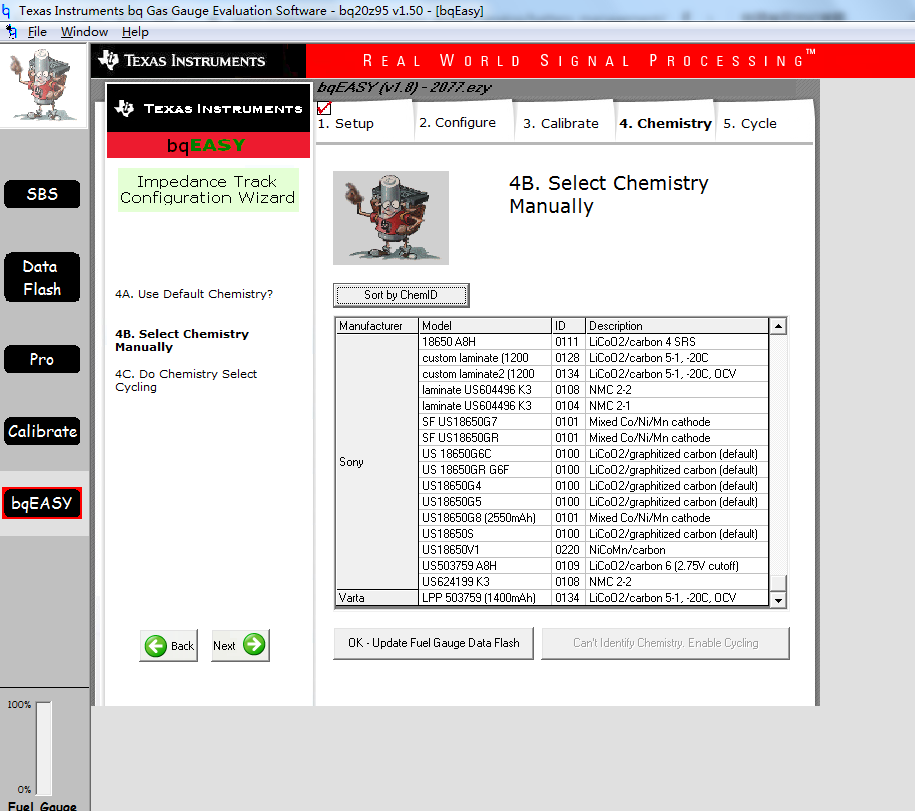Screen dimensions: 915x811
Task: Click the chemistry table scroll down arrow
Action: [x=778, y=599]
